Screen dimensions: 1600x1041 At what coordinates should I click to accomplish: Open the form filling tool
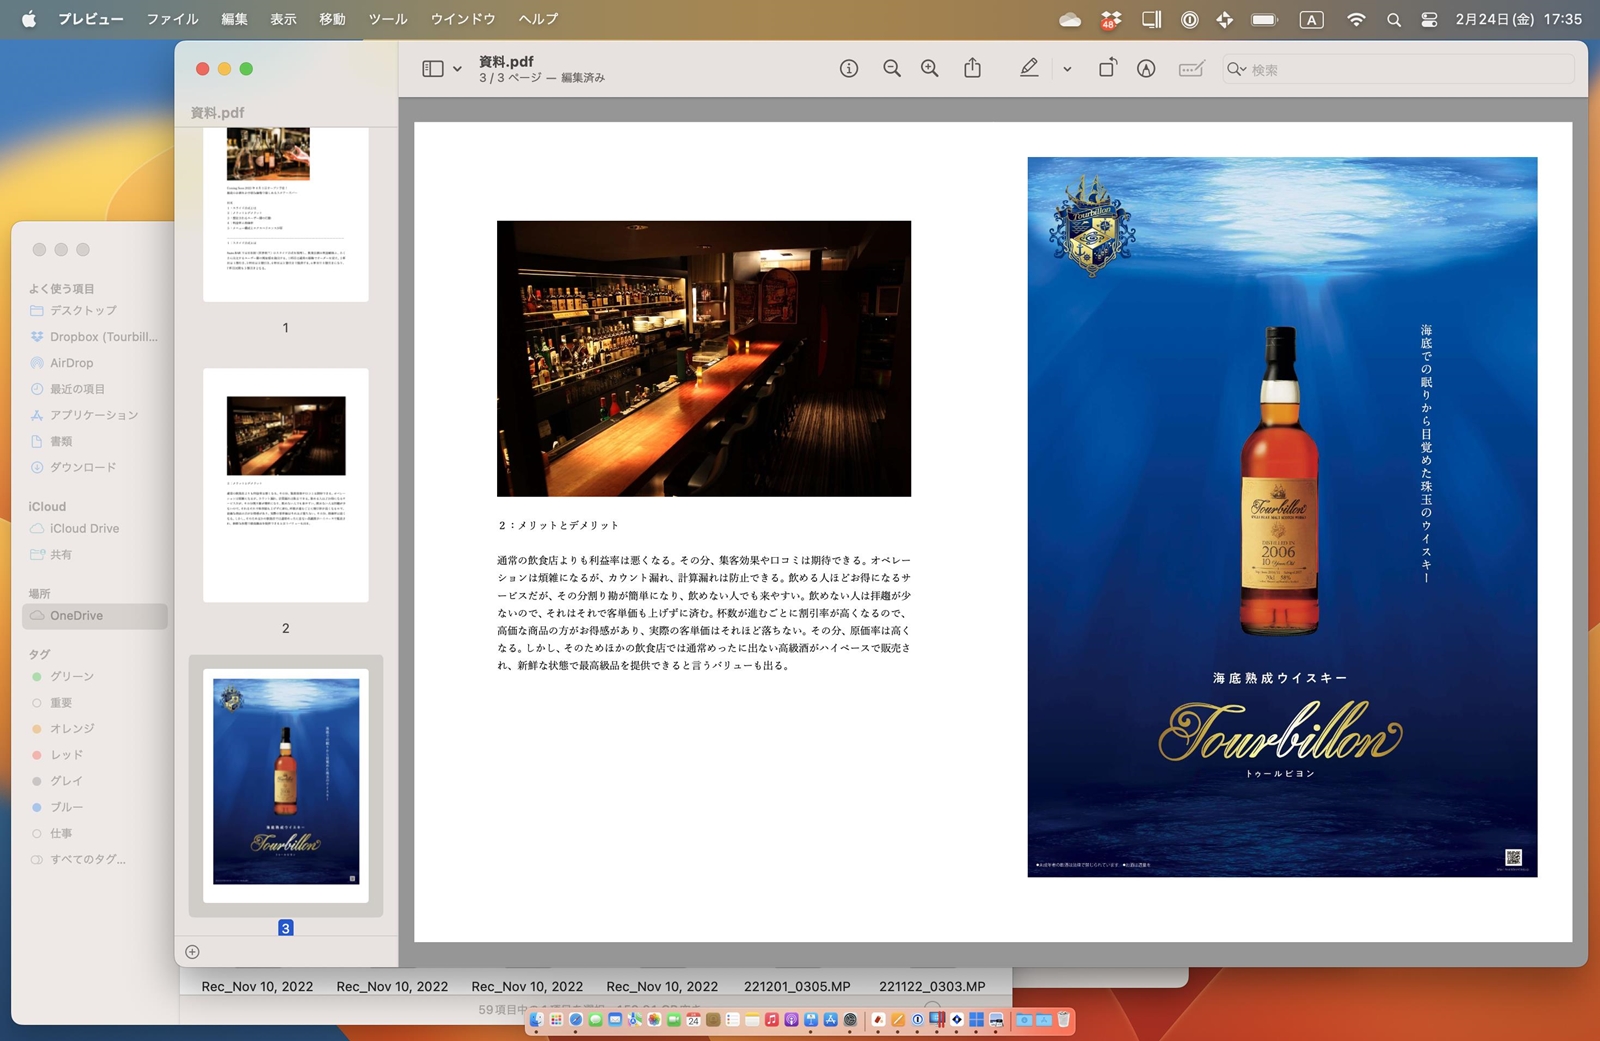click(x=1191, y=68)
